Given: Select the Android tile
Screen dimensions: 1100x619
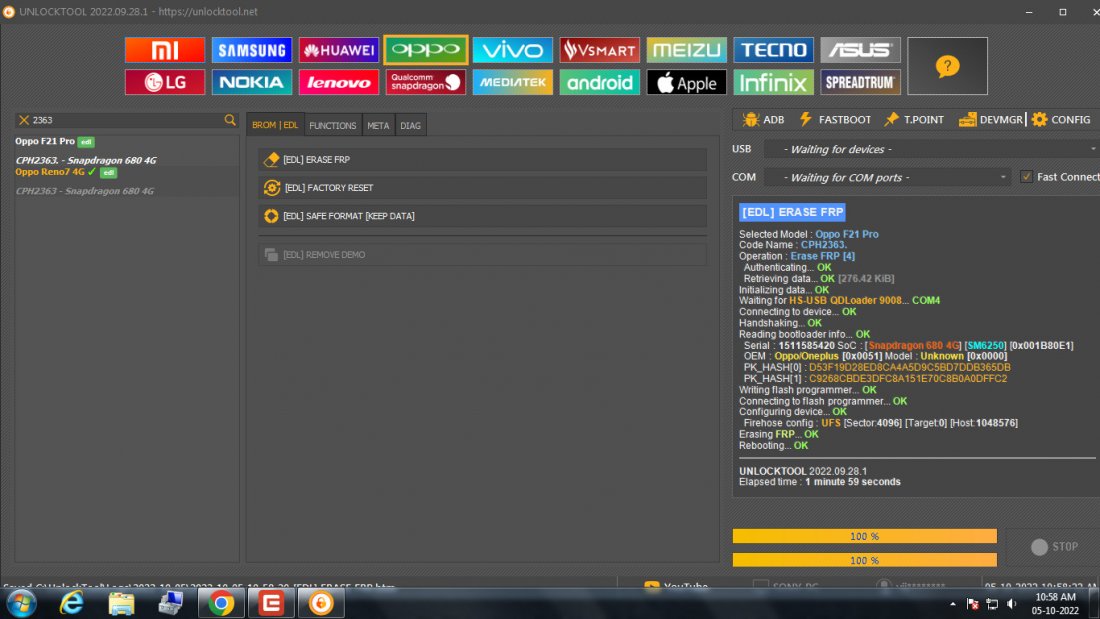Looking at the screenshot, I should point(600,82).
